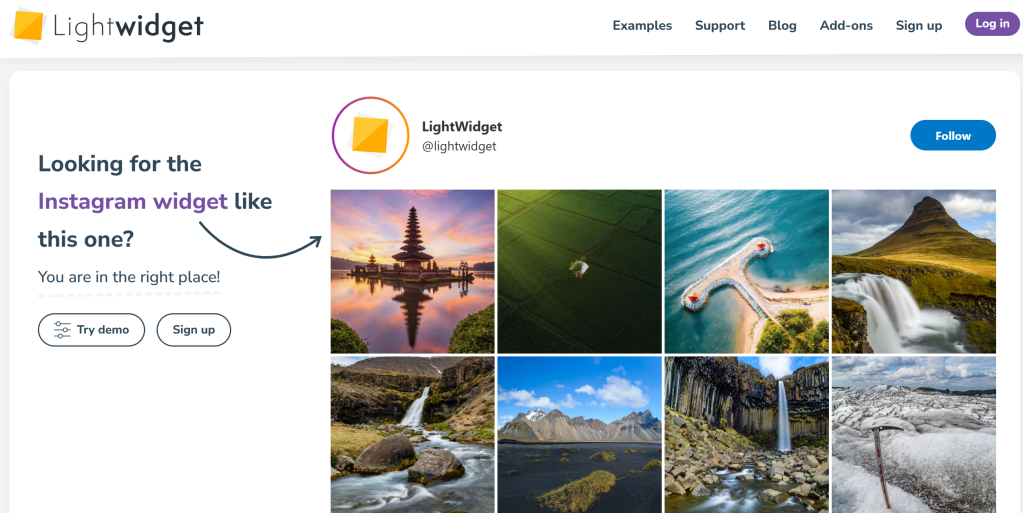Click Sign up in the top navigation

(x=919, y=25)
